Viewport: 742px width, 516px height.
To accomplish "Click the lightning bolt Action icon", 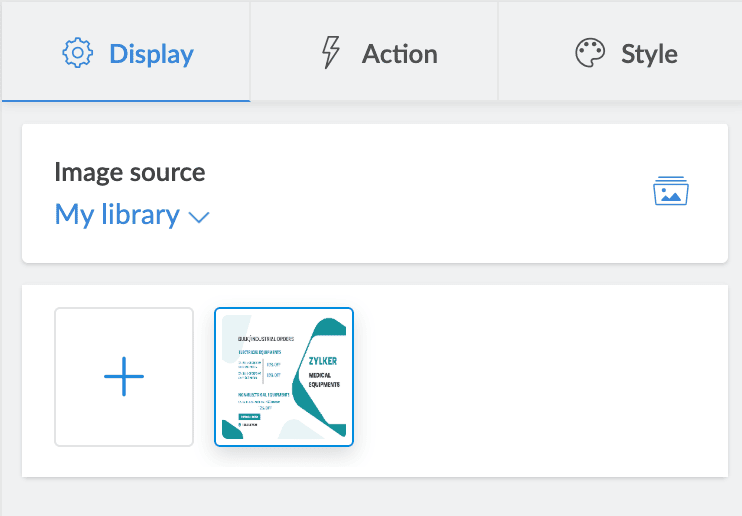I will tap(330, 53).
